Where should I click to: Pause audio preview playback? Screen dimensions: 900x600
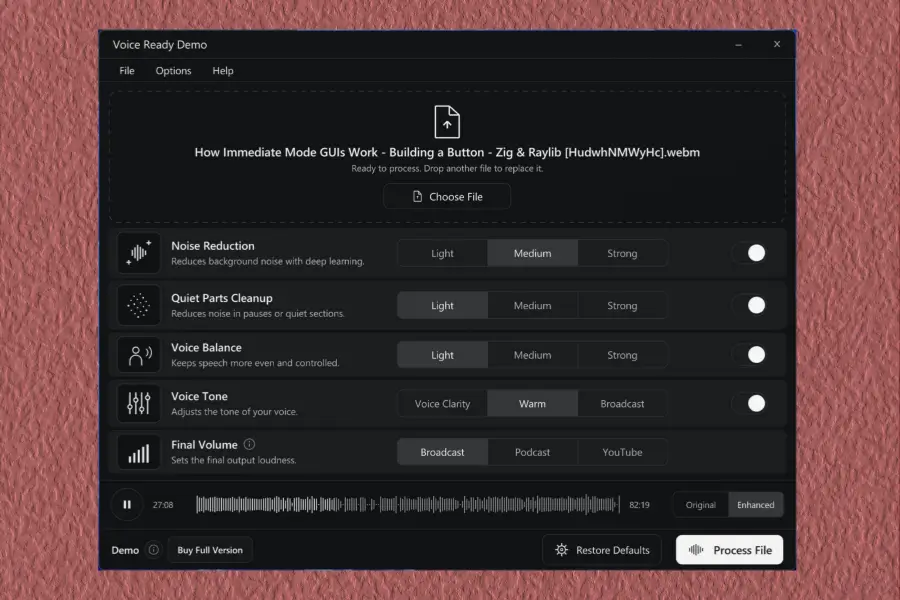click(x=127, y=504)
